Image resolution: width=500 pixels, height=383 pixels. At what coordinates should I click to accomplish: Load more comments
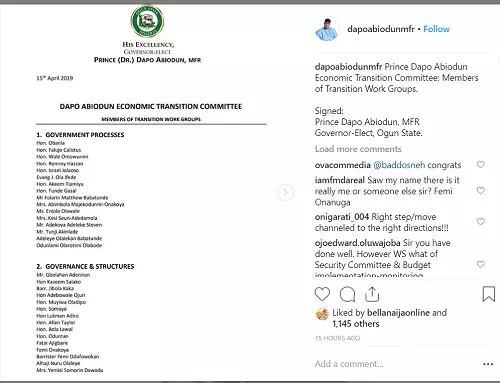[x=358, y=149]
